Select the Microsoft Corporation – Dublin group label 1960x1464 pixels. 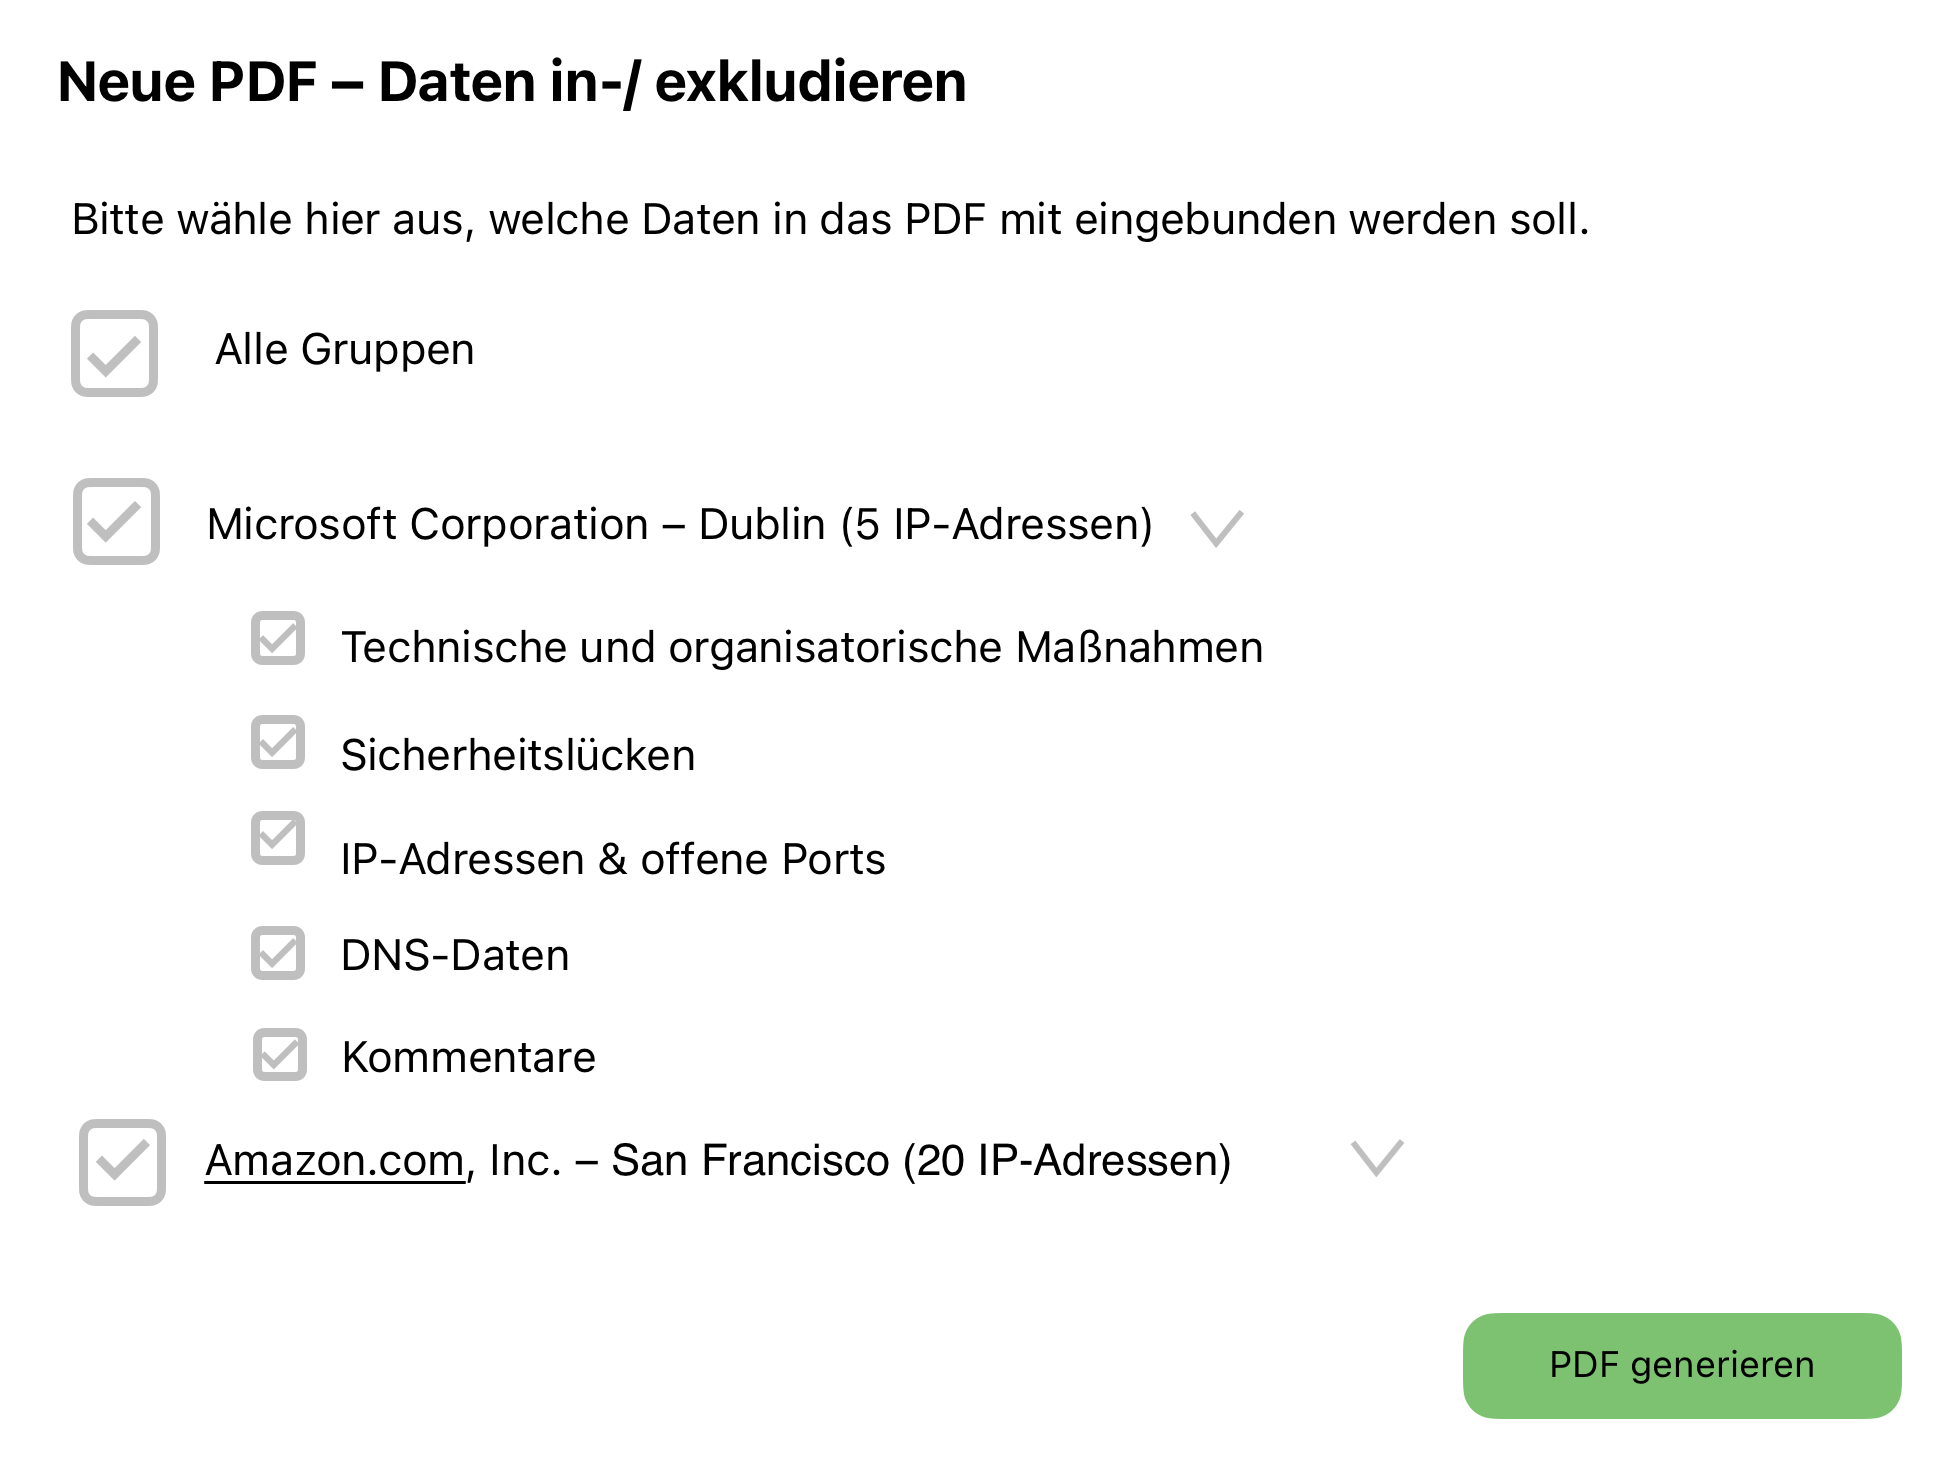(680, 524)
